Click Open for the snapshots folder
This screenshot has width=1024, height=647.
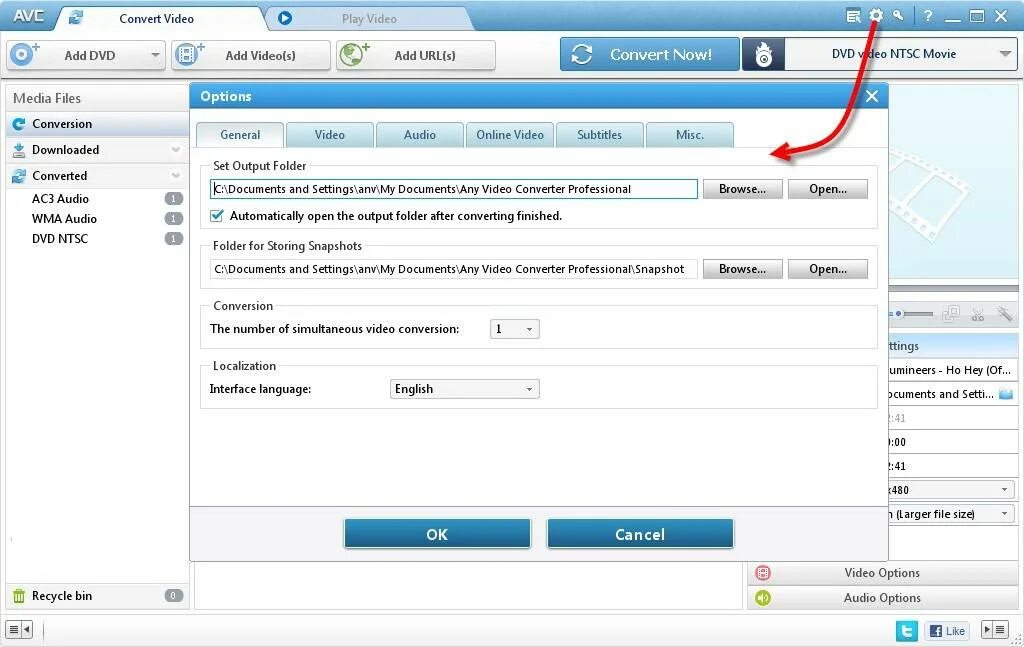(828, 269)
